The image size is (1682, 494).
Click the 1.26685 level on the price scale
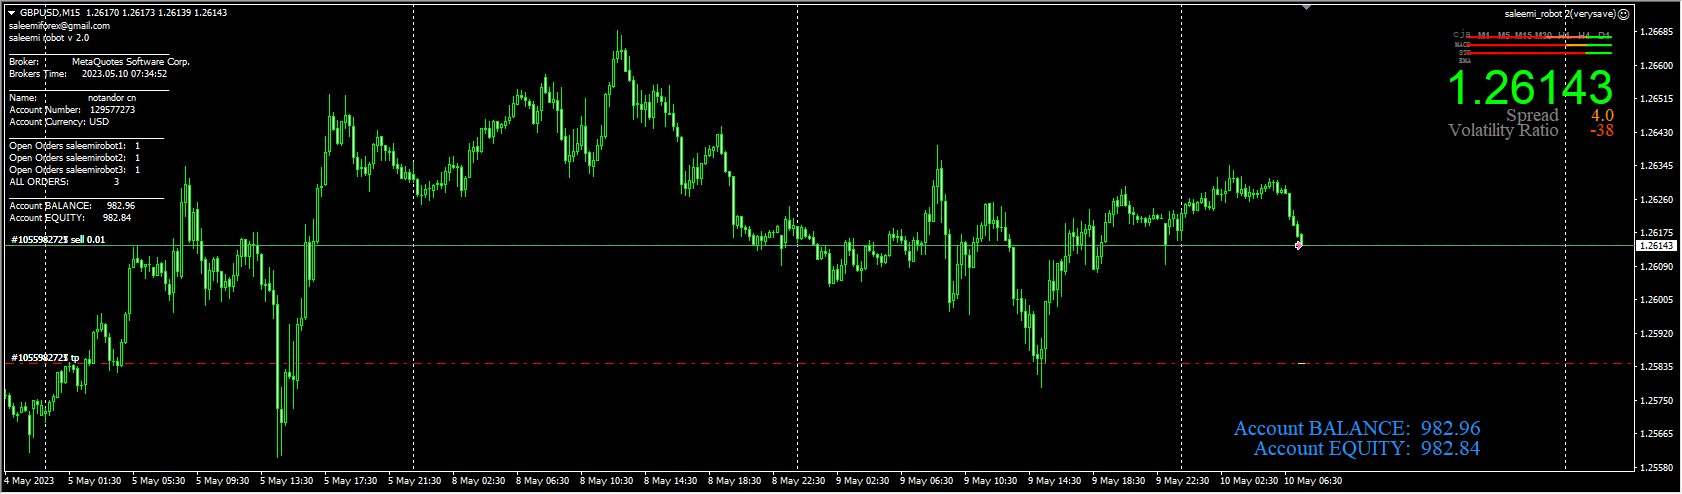(x=1657, y=32)
